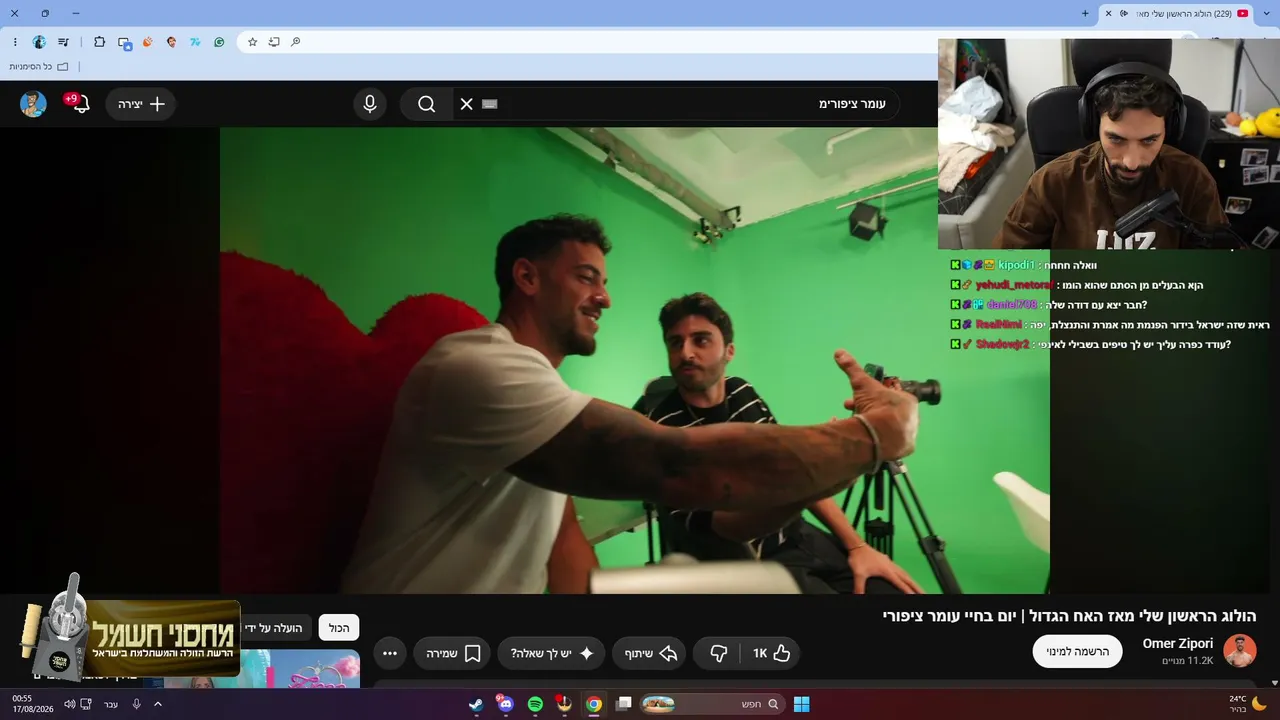This screenshot has width=1280, height=720.
Task: Click the zoom magnifier icon in address bar
Action: (x=295, y=42)
